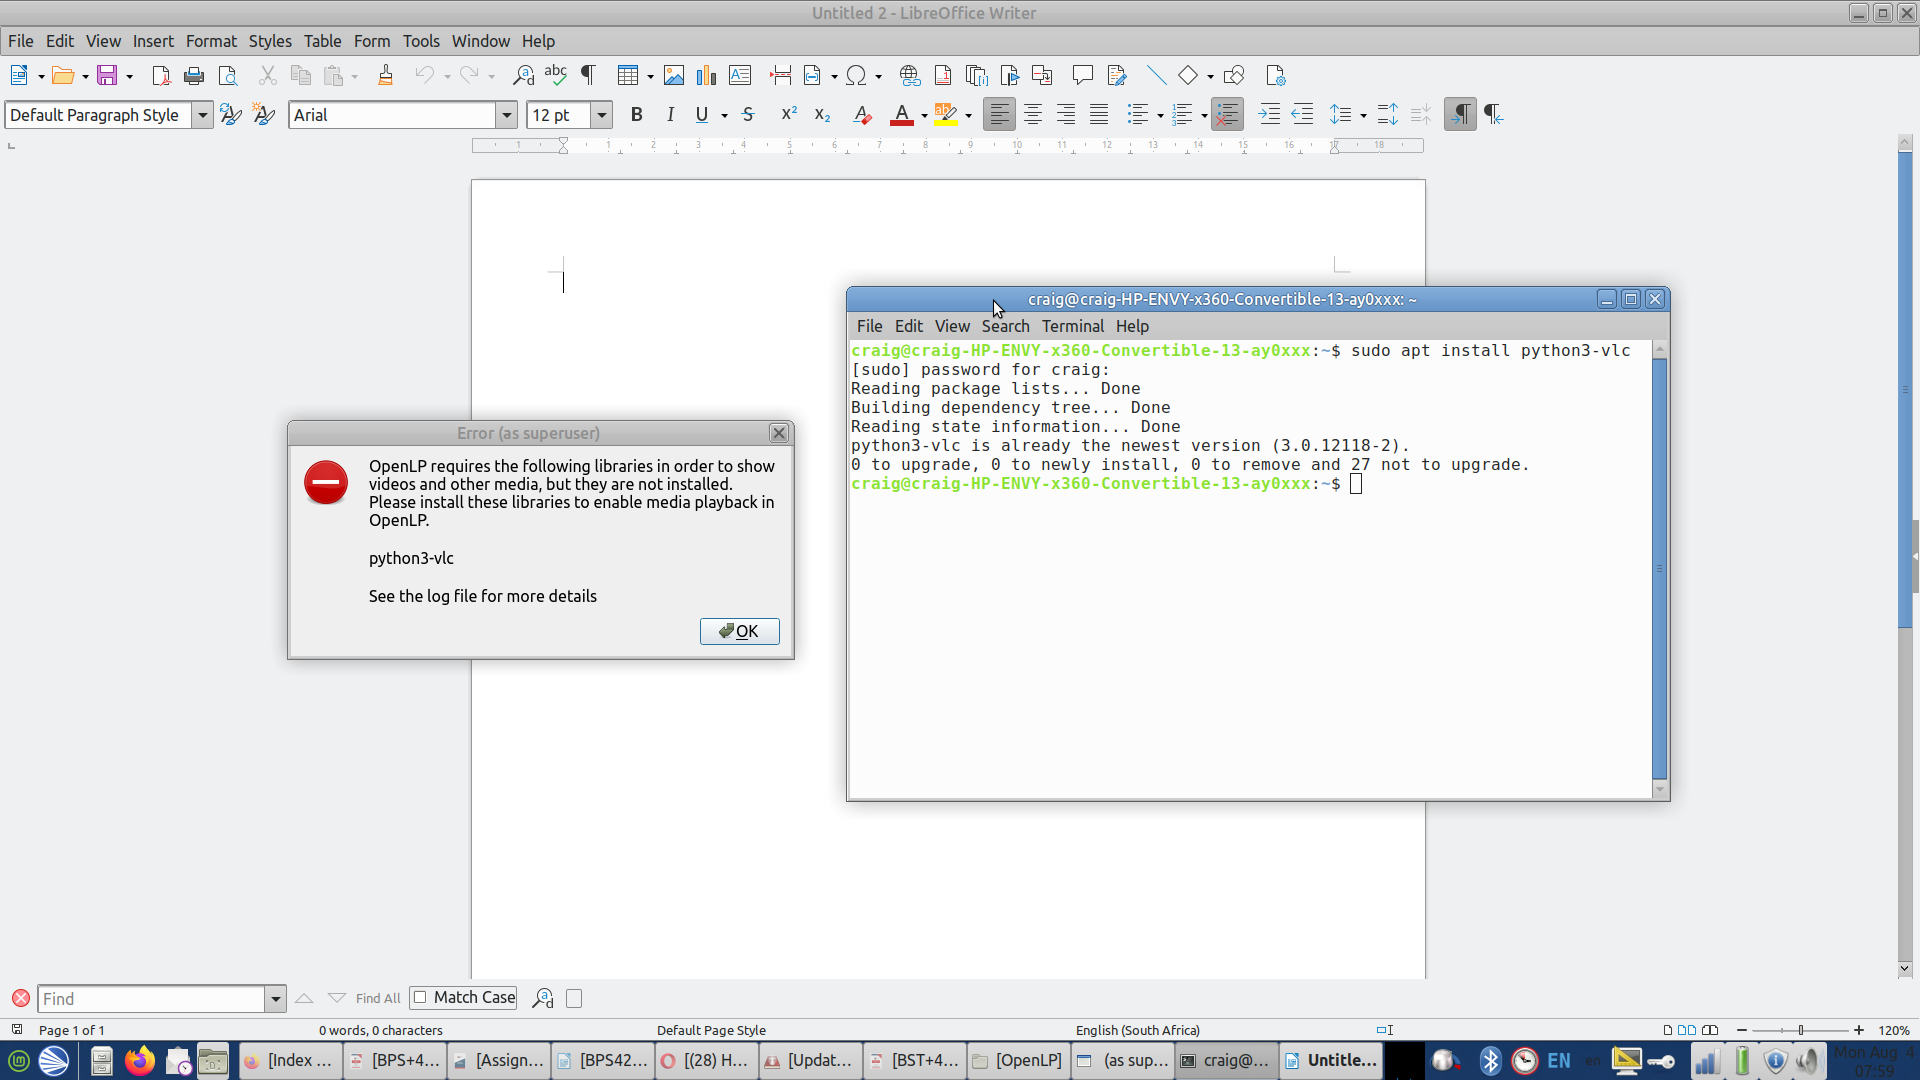This screenshot has width=1920, height=1080.
Task: Insert line drawing tool icon
Action: coord(1156,76)
